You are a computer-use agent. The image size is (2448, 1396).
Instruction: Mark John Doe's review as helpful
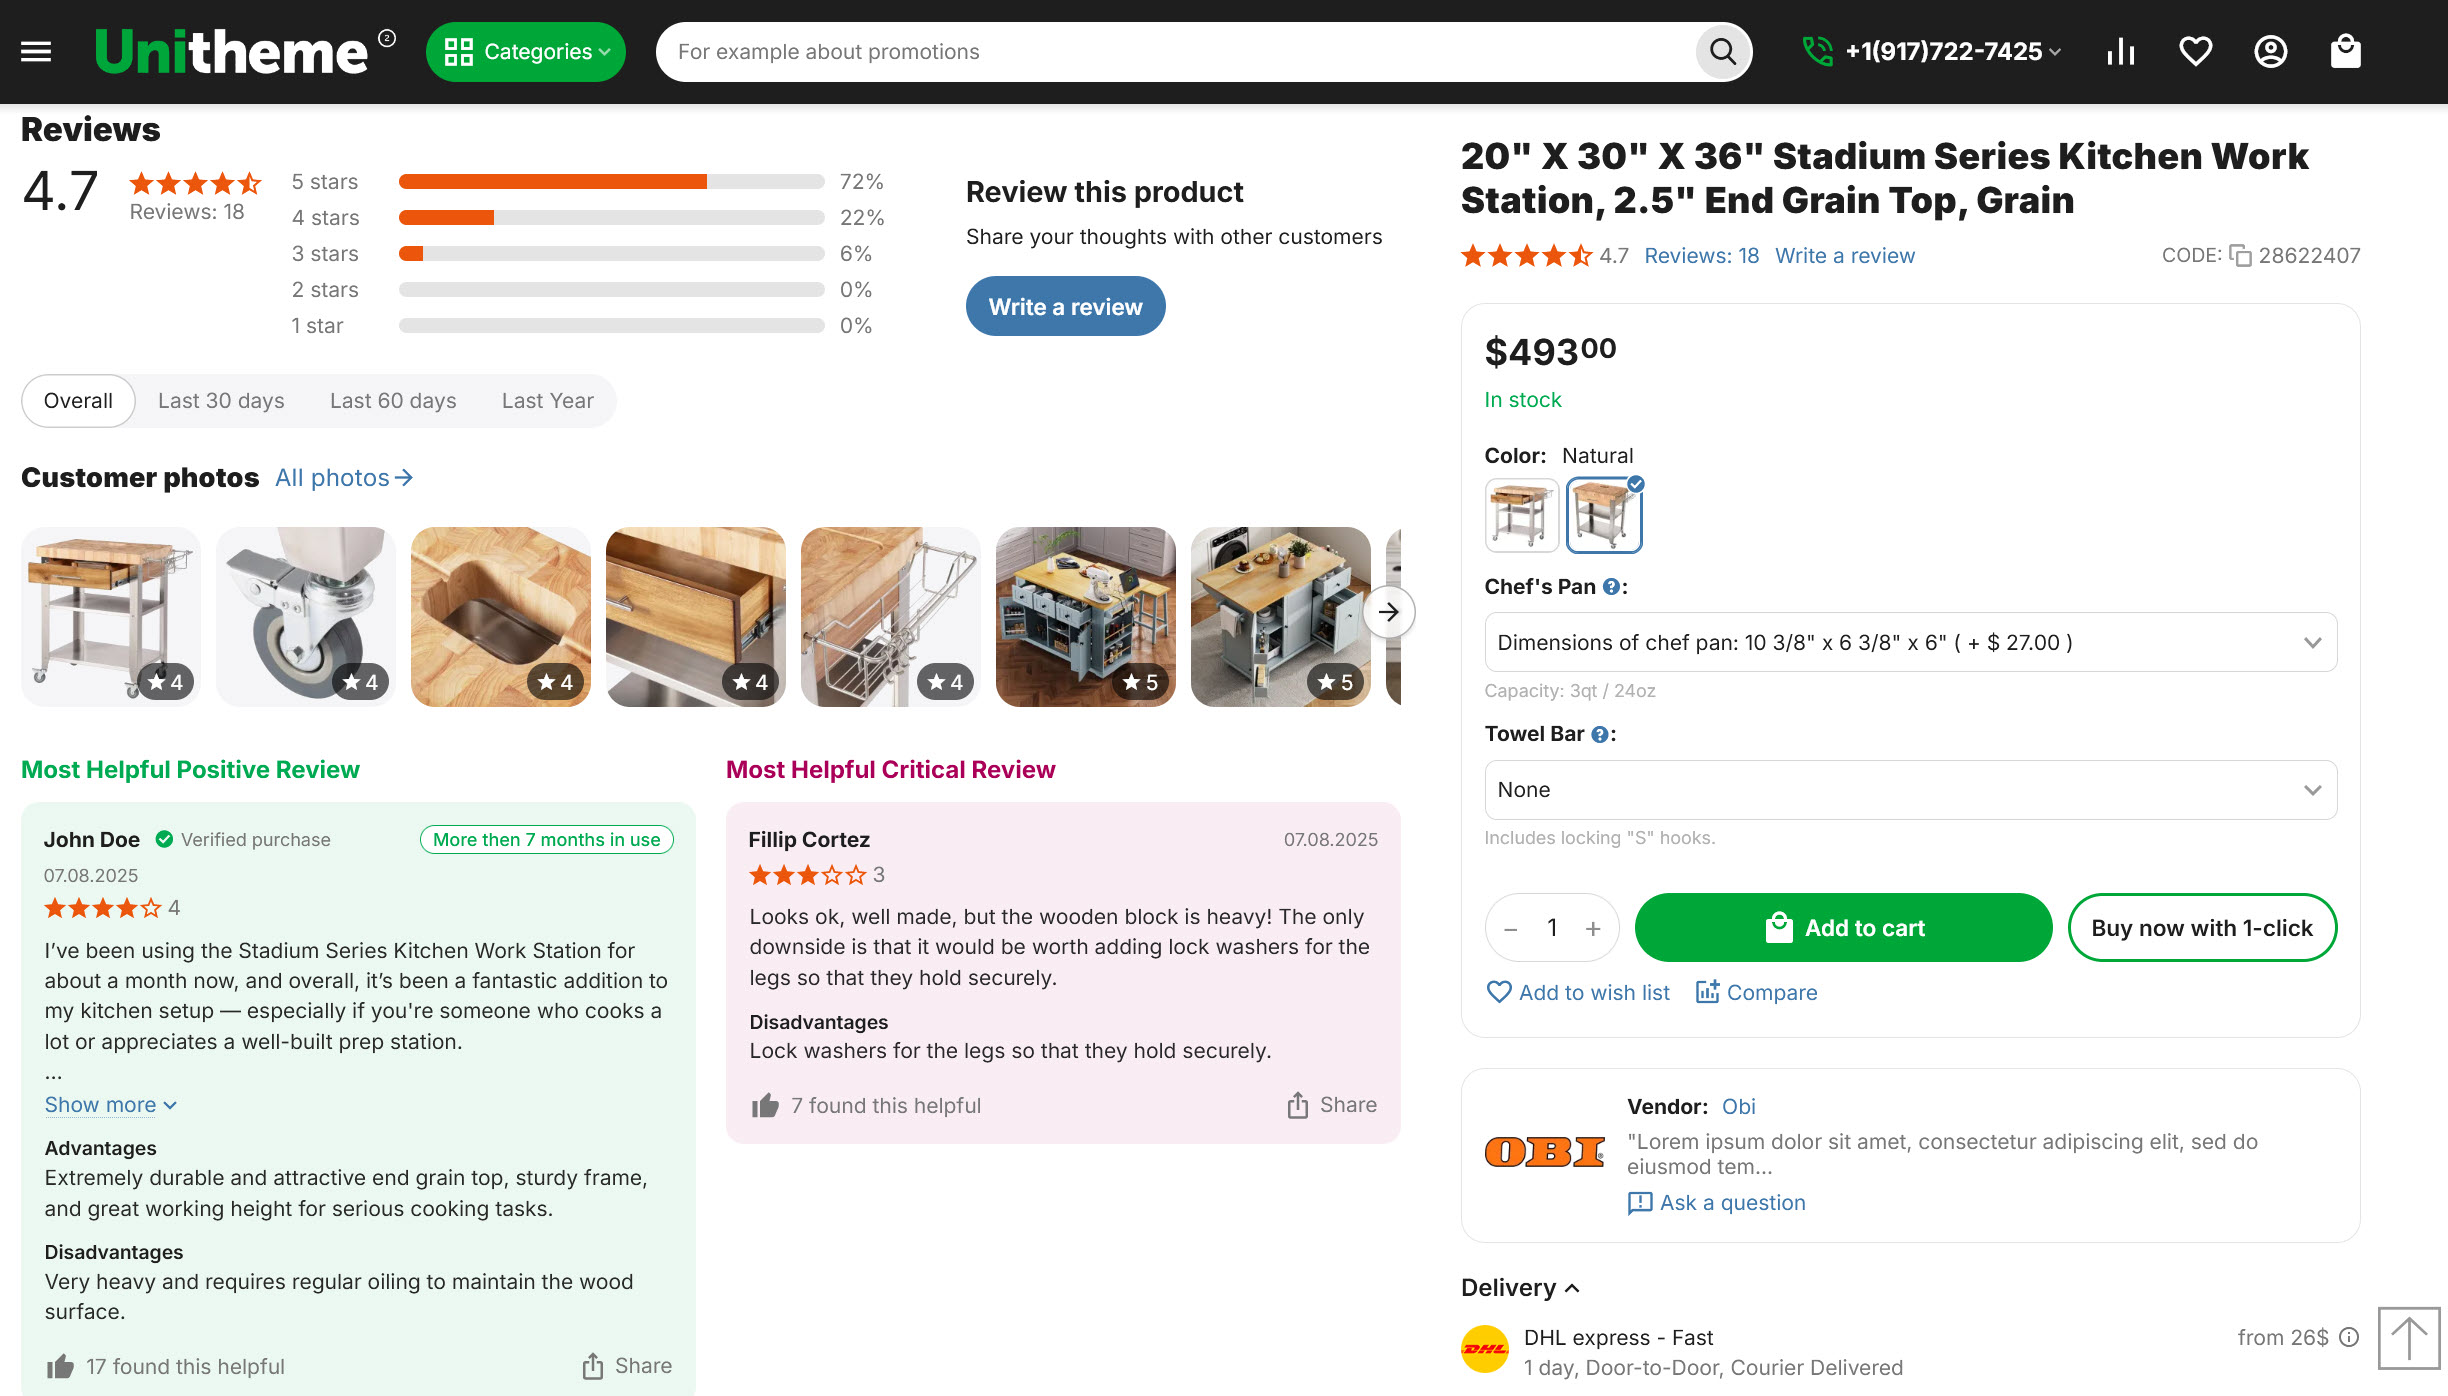61,1366
